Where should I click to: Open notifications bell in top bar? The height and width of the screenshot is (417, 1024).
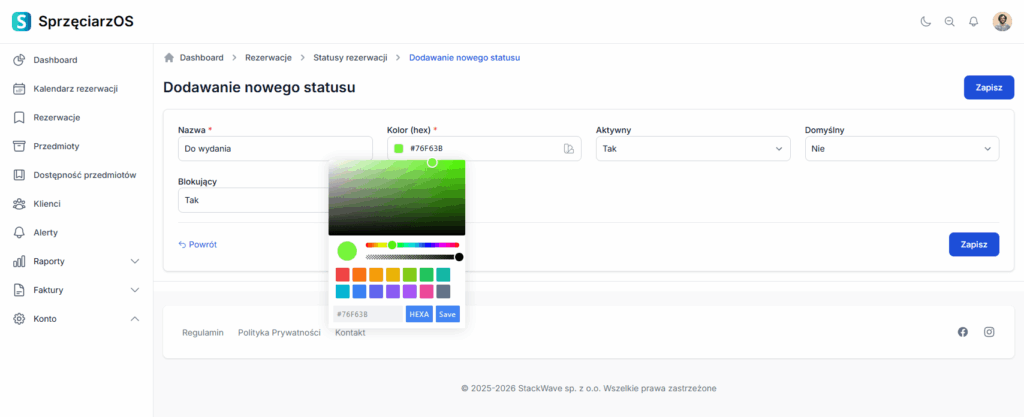(973, 21)
